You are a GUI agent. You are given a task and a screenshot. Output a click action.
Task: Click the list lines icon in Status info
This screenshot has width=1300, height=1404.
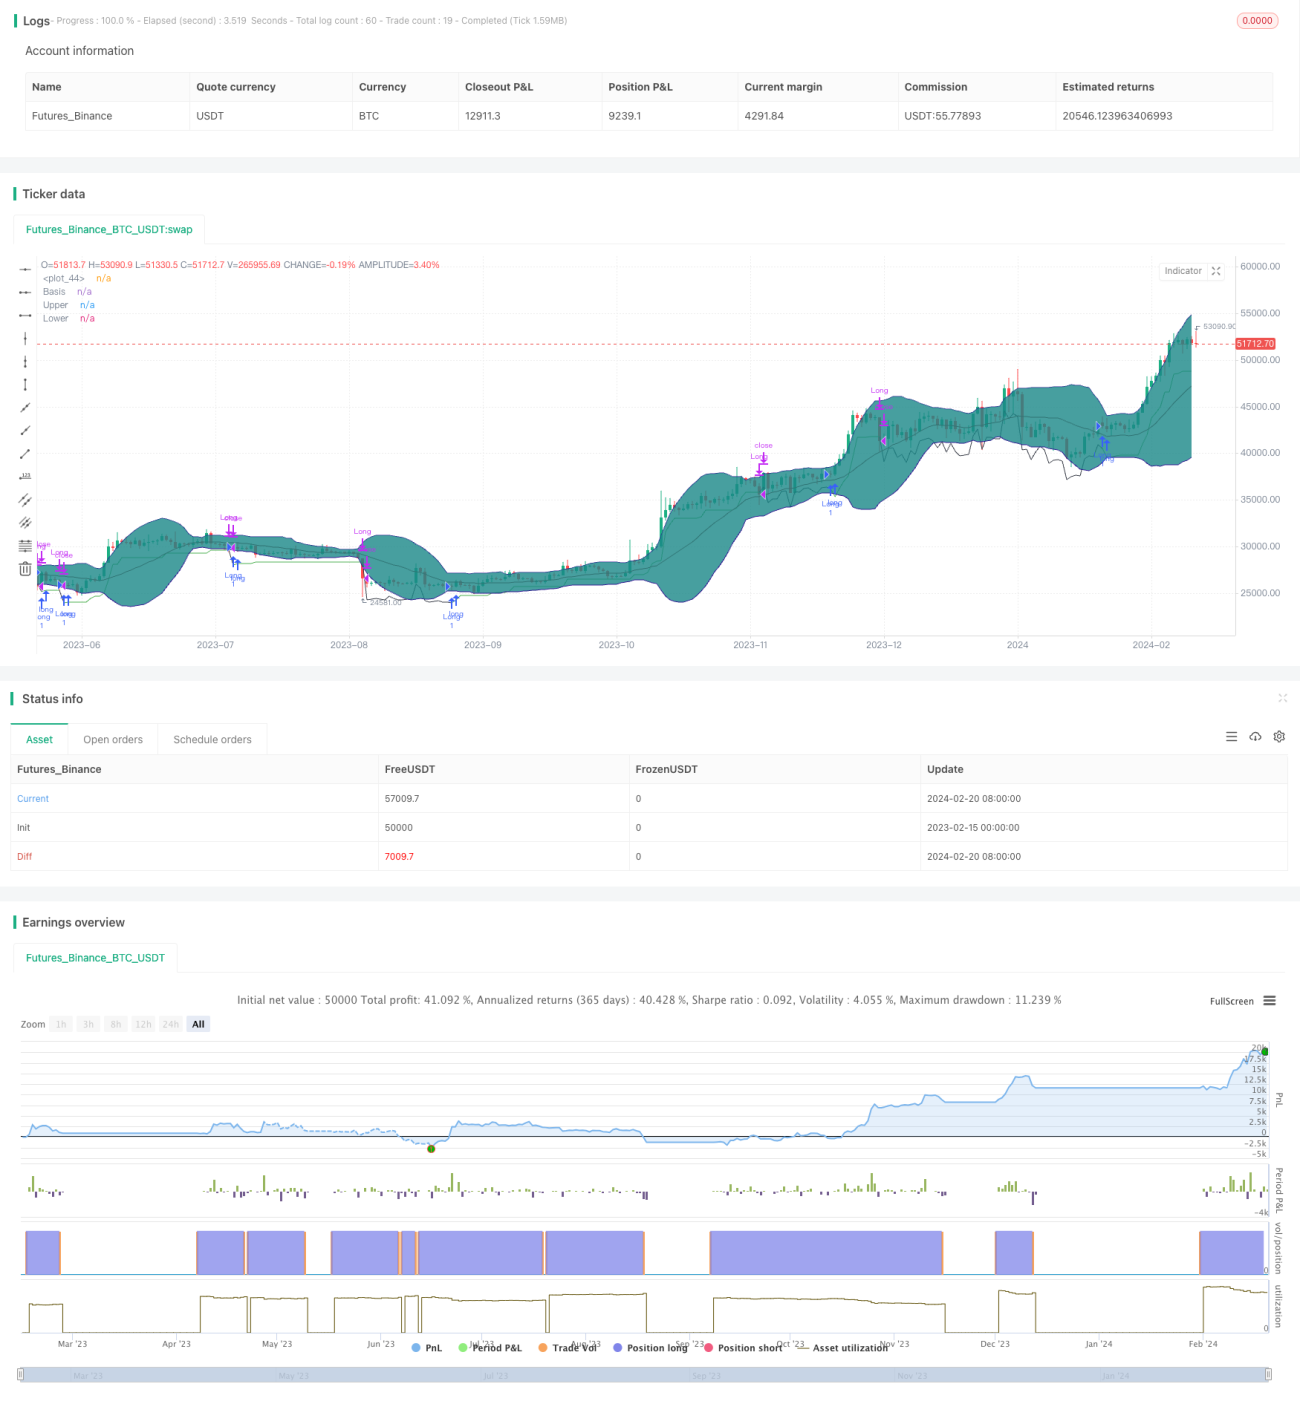pos(1231,737)
